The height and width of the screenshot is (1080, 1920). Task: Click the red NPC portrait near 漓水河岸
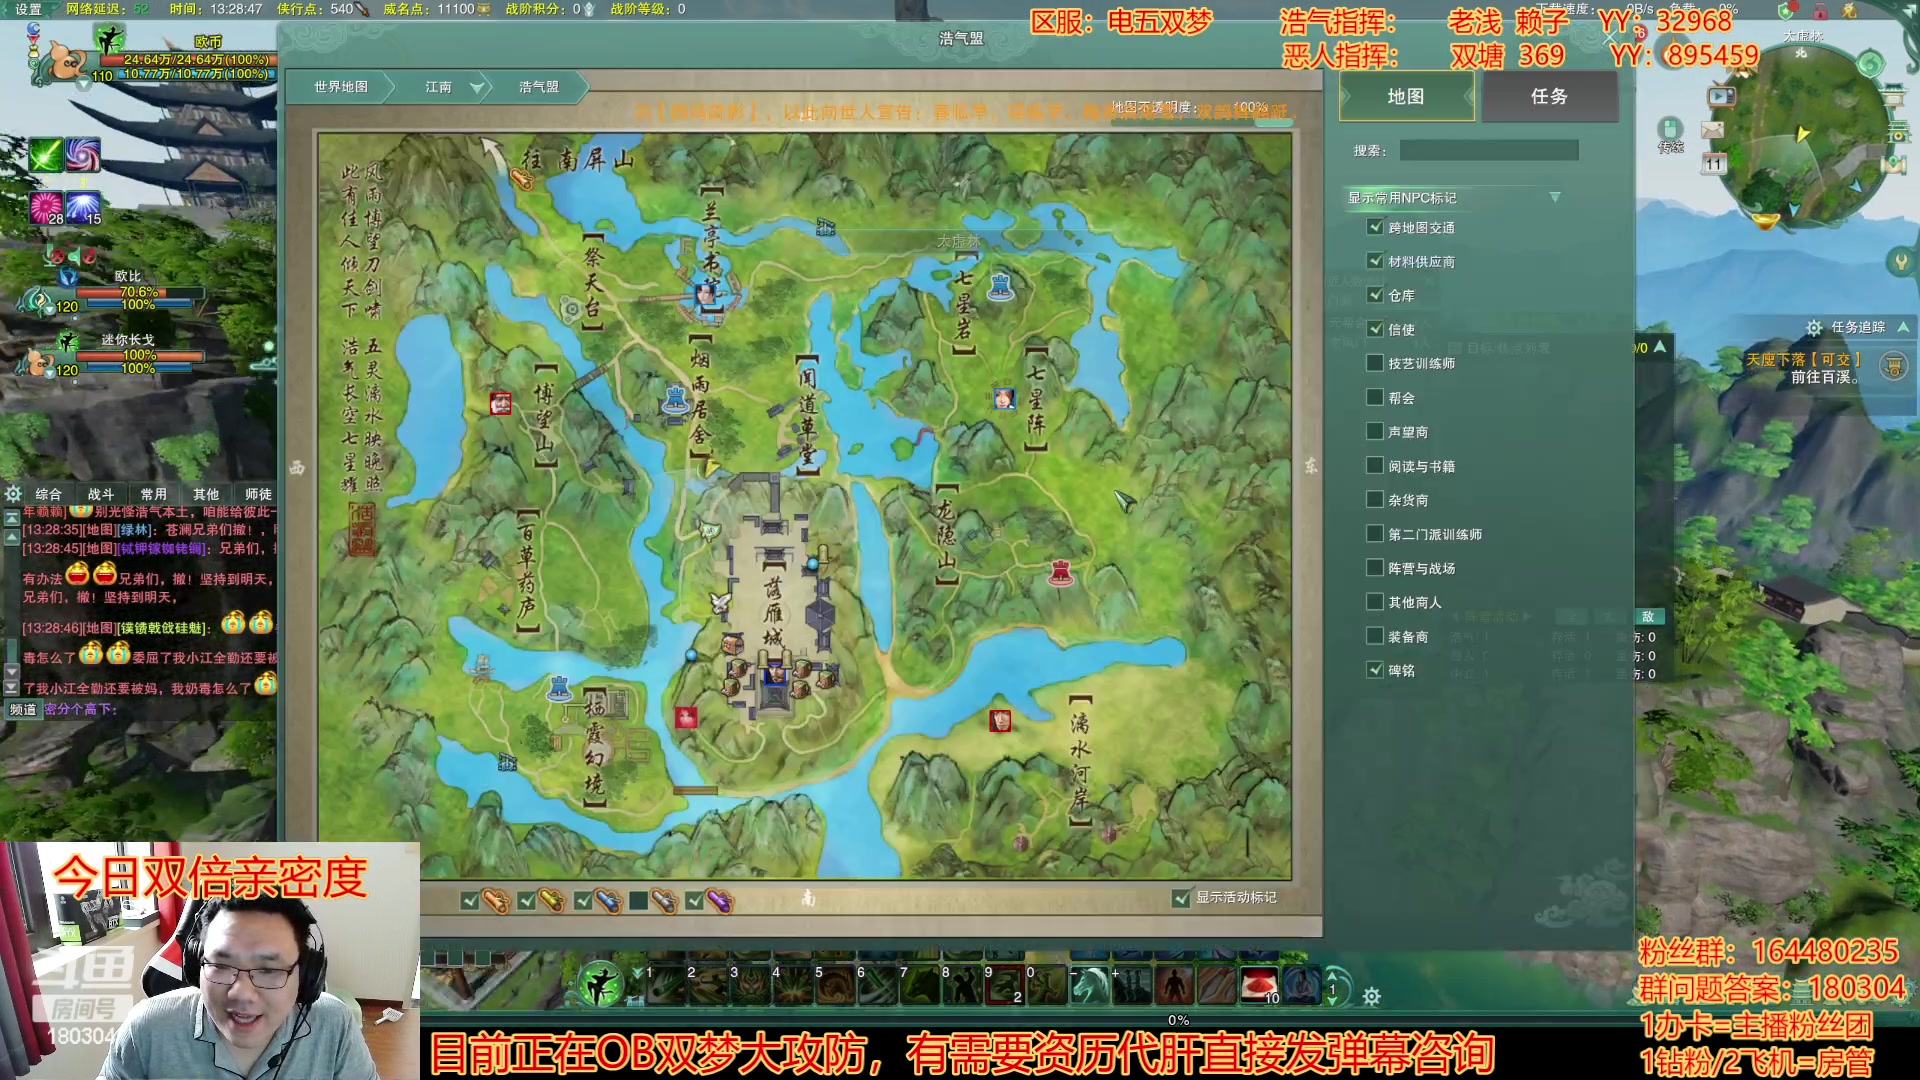point(1000,720)
